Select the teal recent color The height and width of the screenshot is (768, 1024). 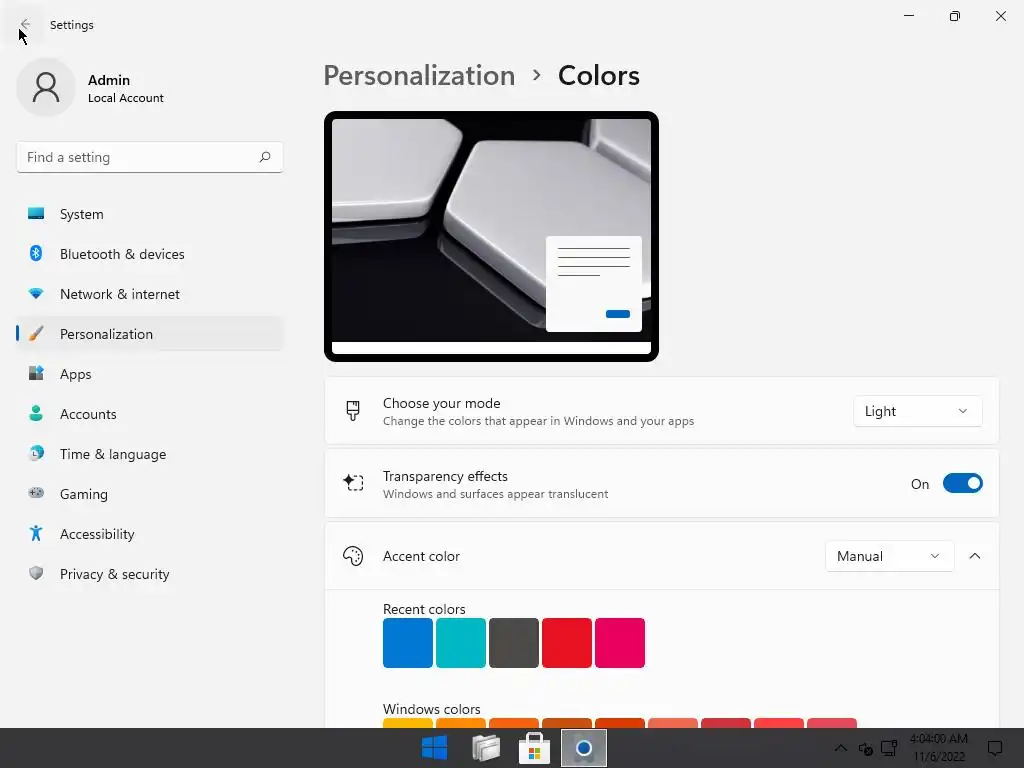pyautogui.click(x=461, y=643)
